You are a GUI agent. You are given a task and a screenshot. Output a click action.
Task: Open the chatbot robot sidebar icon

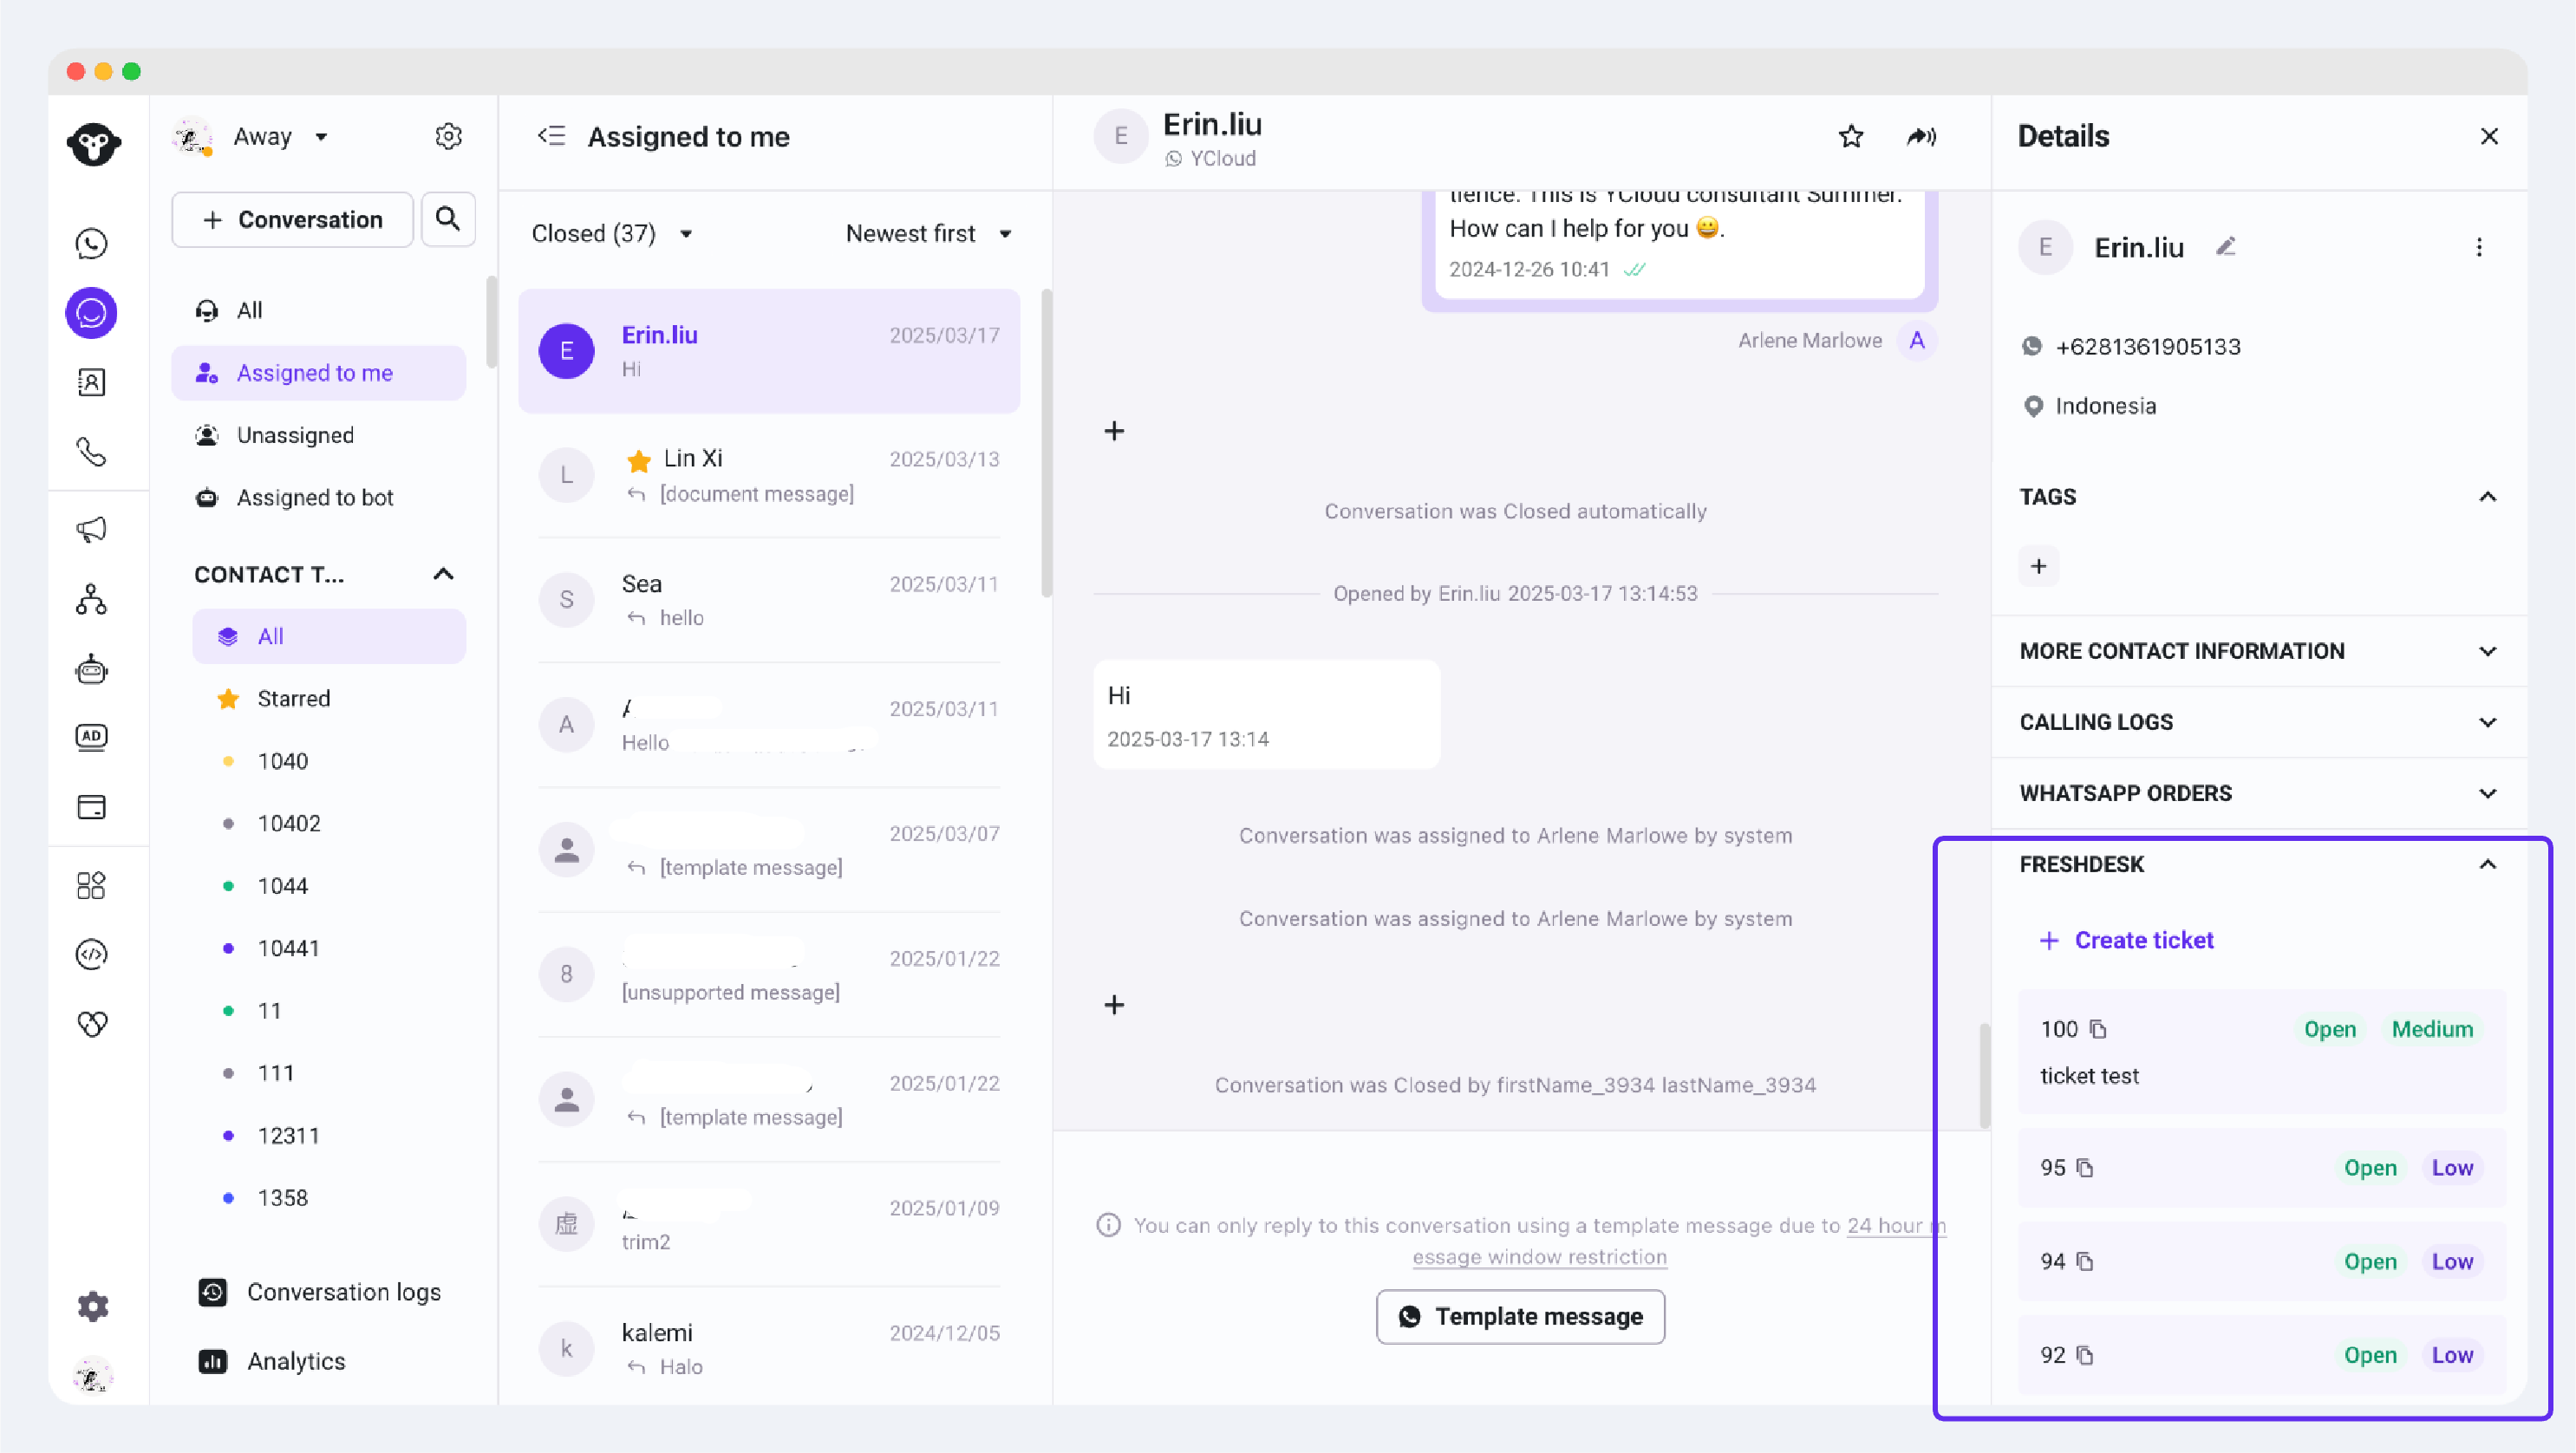pyautogui.click(x=92, y=669)
